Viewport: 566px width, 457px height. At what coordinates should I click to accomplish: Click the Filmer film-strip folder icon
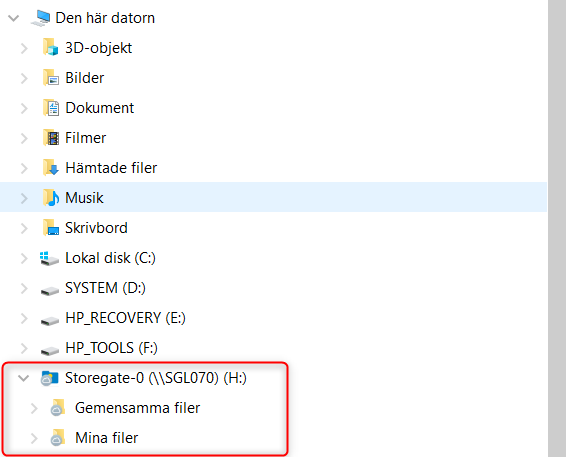[x=51, y=138]
